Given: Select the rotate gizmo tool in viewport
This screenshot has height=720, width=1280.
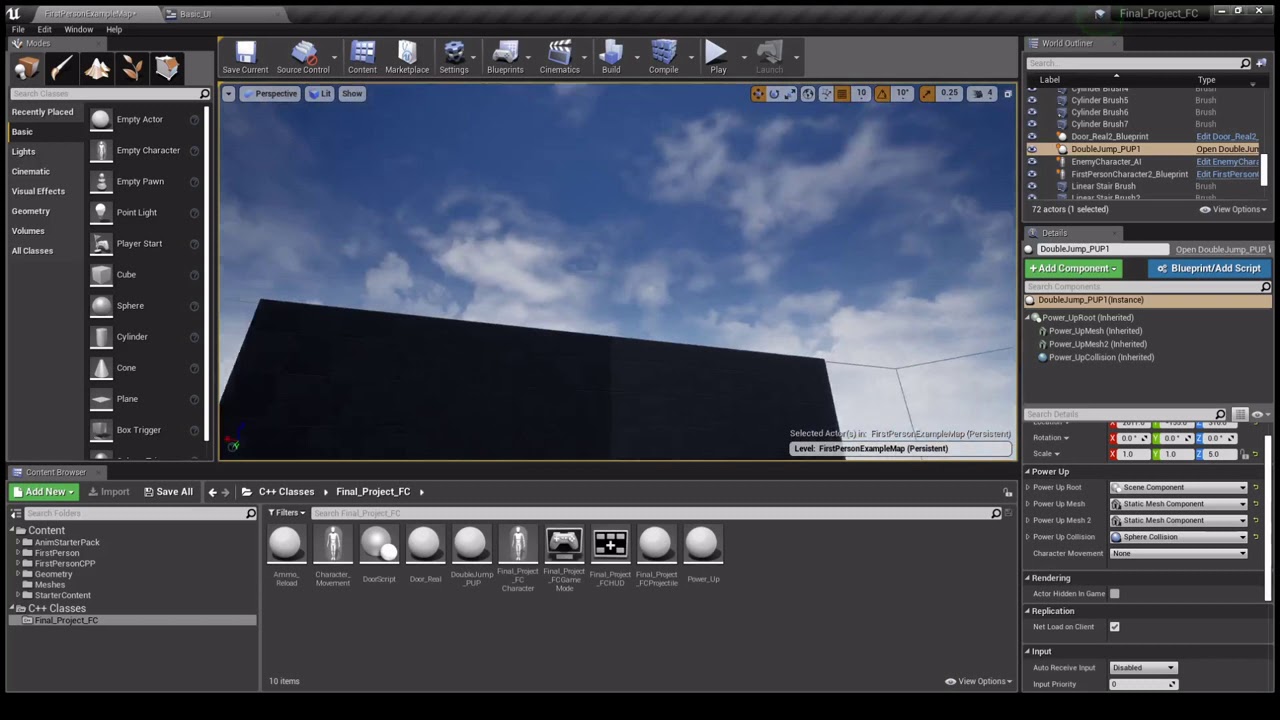Looking at the screenshot, I should coord(774,94).
